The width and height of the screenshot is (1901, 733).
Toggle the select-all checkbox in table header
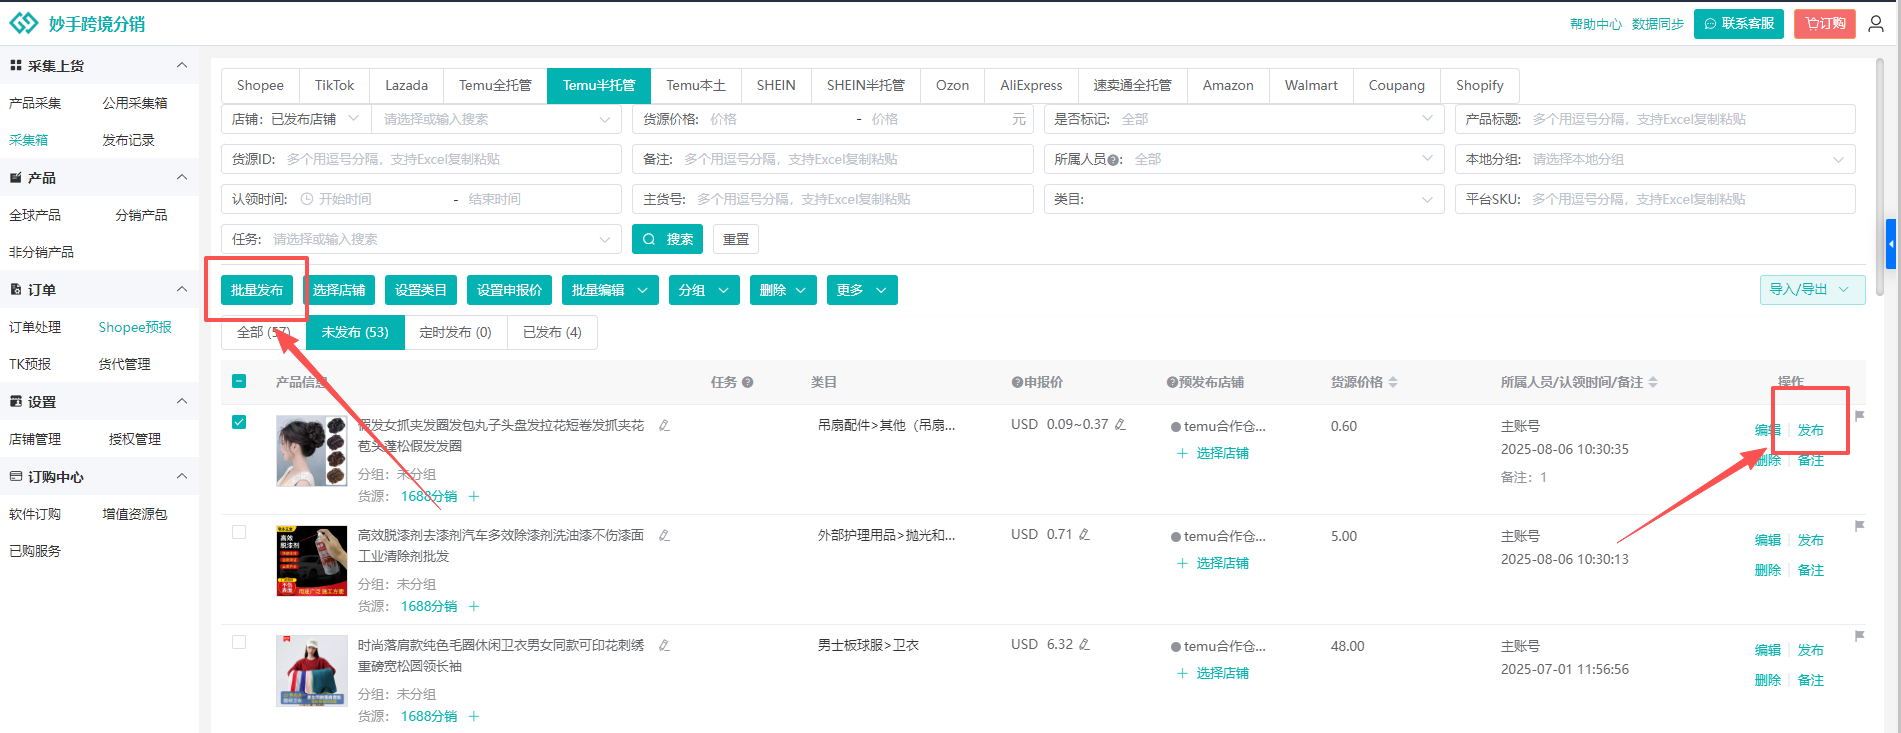coord(239,381)
